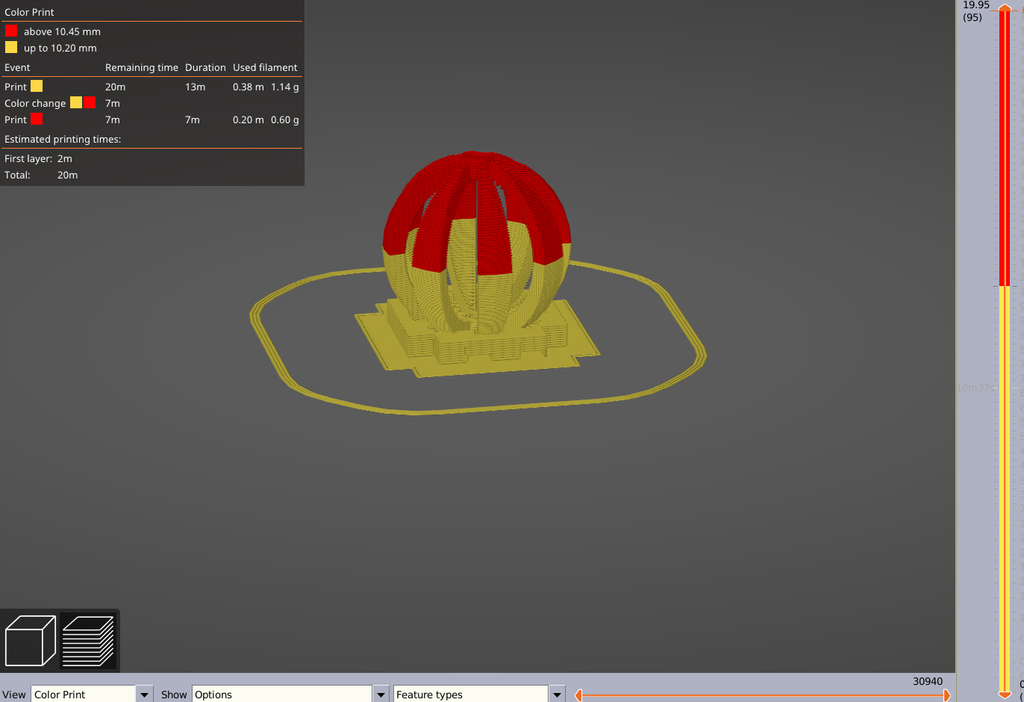Switch to the 3D editor view
Screen dimensions: 1024x702
click(30, 639)
